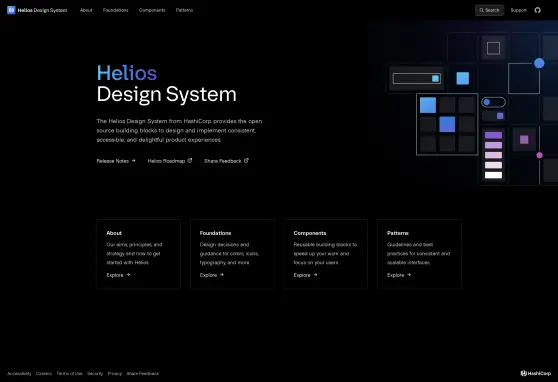Open the hero Share Feedback external link
This screenshot has height=382, width=558.
[x=226, y=161]
